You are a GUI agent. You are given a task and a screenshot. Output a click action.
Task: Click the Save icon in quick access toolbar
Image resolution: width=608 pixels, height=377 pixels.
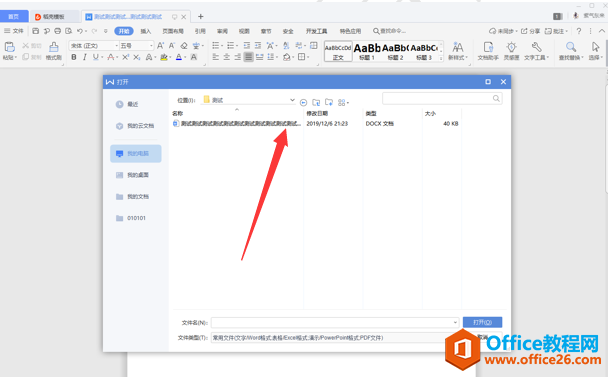click(x=36, y=31)
